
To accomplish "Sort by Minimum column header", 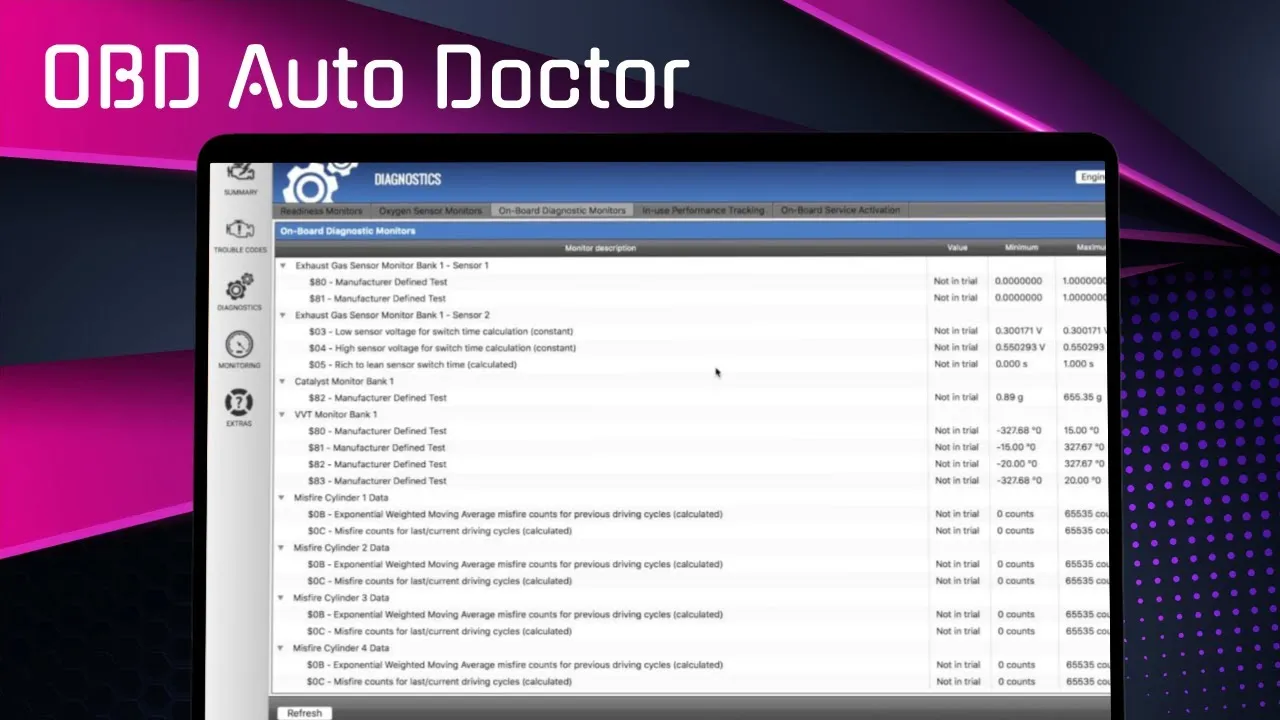I will tap(1021, 248).
